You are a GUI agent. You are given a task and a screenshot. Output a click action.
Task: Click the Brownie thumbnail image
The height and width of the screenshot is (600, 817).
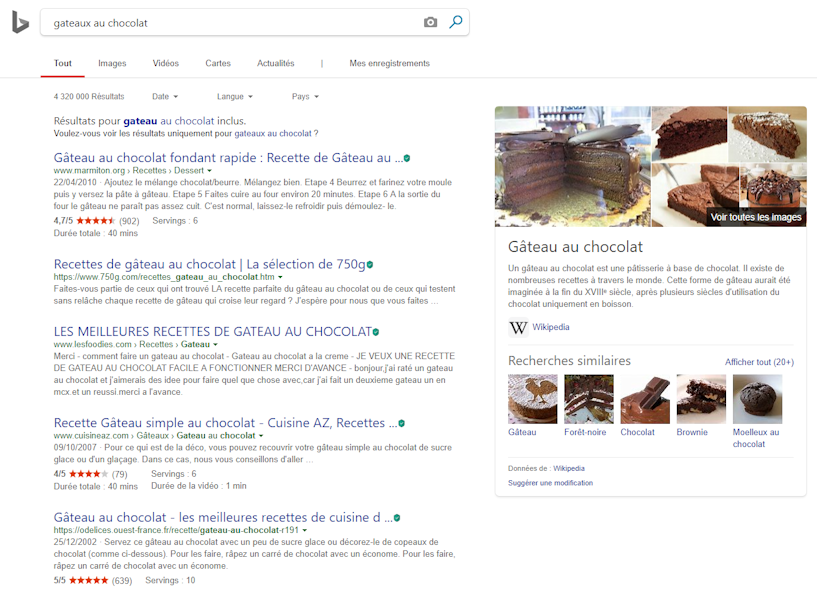(x=701, y=399)
